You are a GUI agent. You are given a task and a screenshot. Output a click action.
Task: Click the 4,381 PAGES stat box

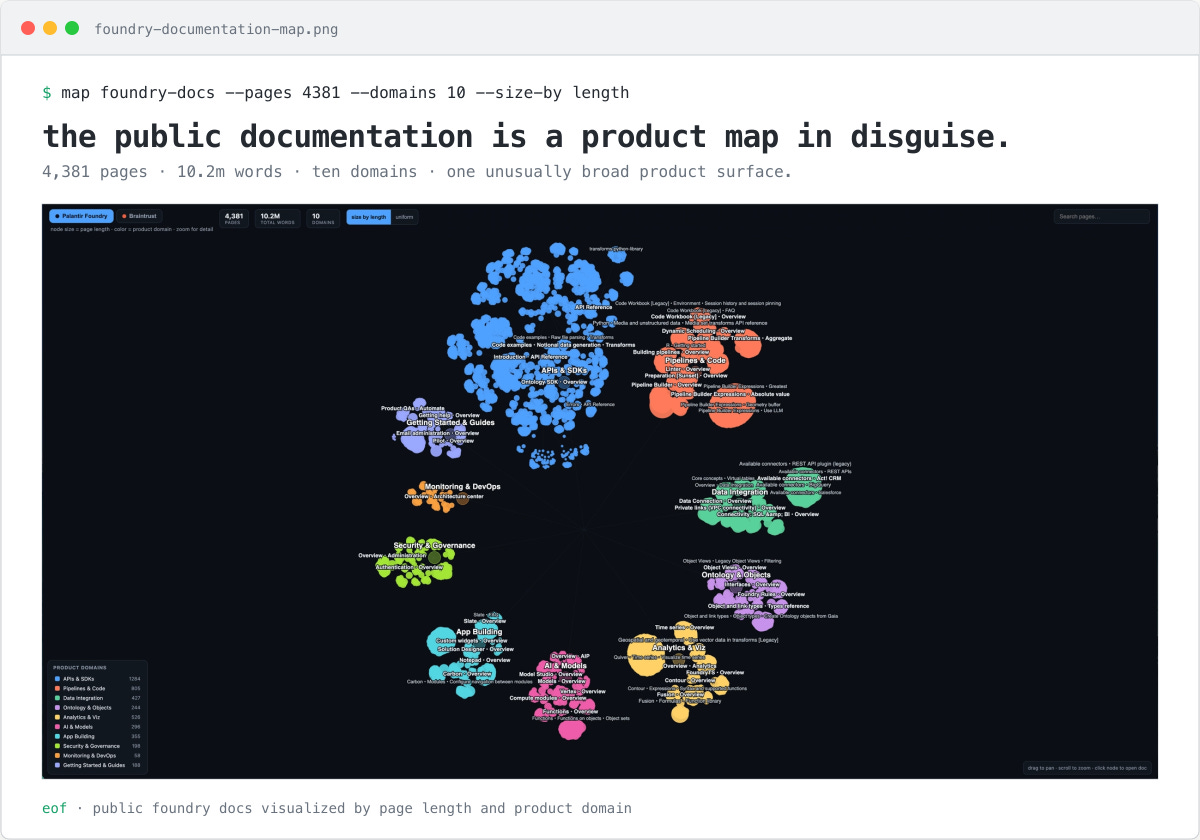point(234,217)
